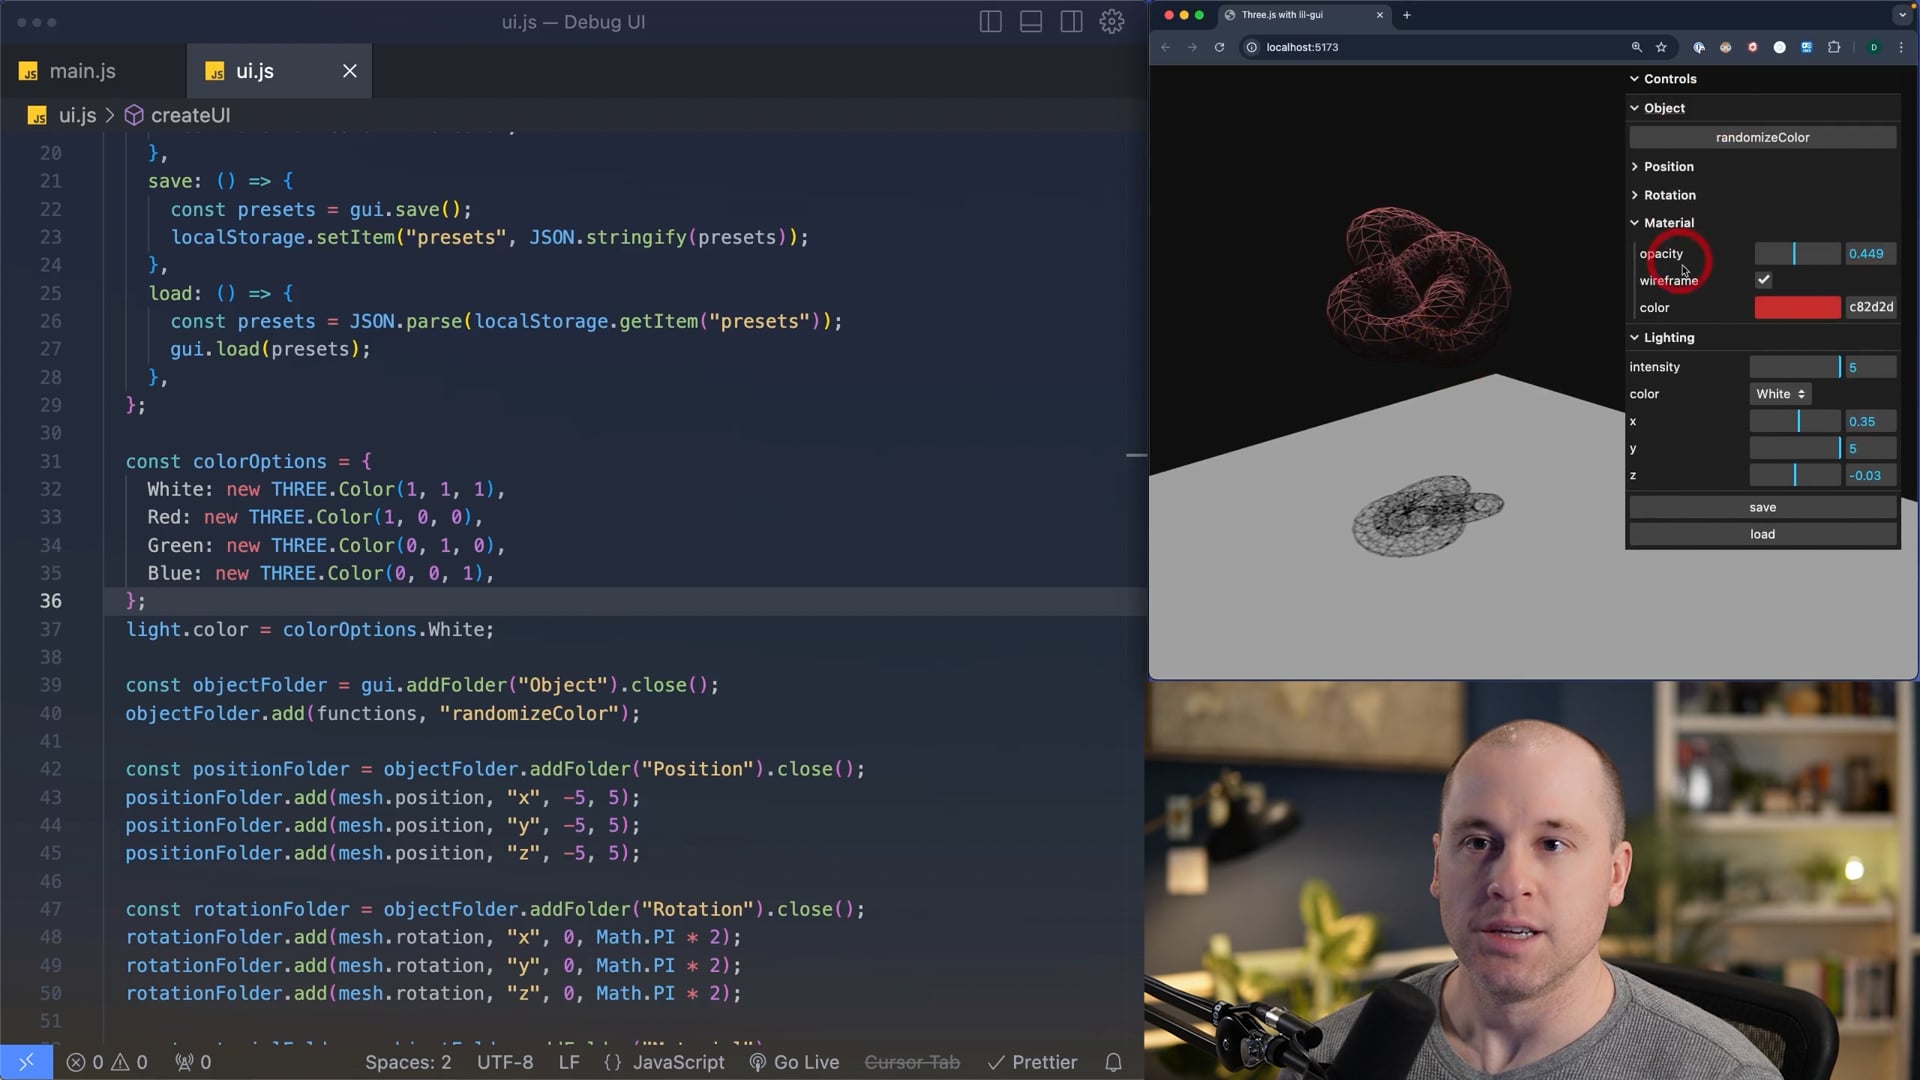This screenshot has width=1920, height=1080.
Task: Adjust the light z position slider
Action: click(1795, 476)
